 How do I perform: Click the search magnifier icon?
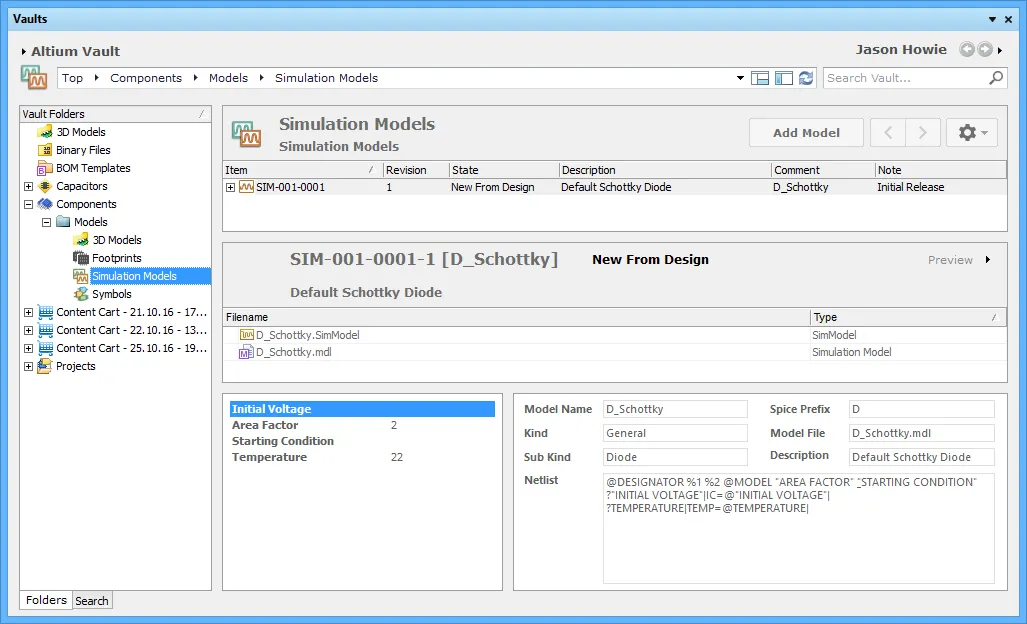click(x=996, y=78)
